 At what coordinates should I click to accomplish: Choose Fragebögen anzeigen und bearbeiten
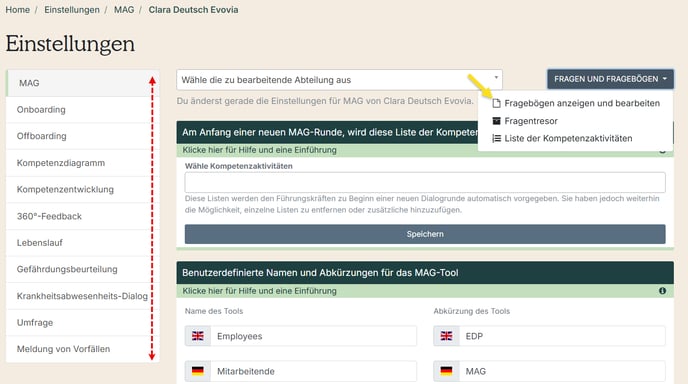pyautogui.click(x=576, y=103)
